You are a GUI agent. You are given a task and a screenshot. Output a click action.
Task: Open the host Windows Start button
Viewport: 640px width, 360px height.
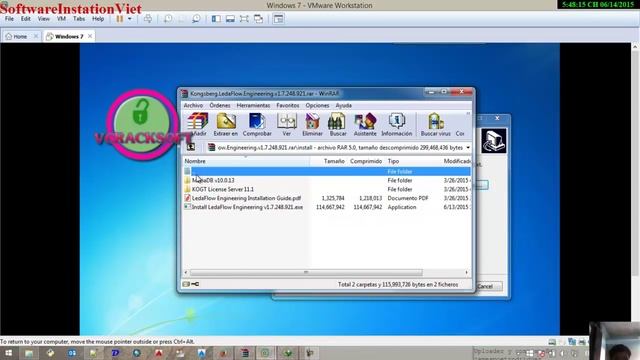[x=8, y=353]
